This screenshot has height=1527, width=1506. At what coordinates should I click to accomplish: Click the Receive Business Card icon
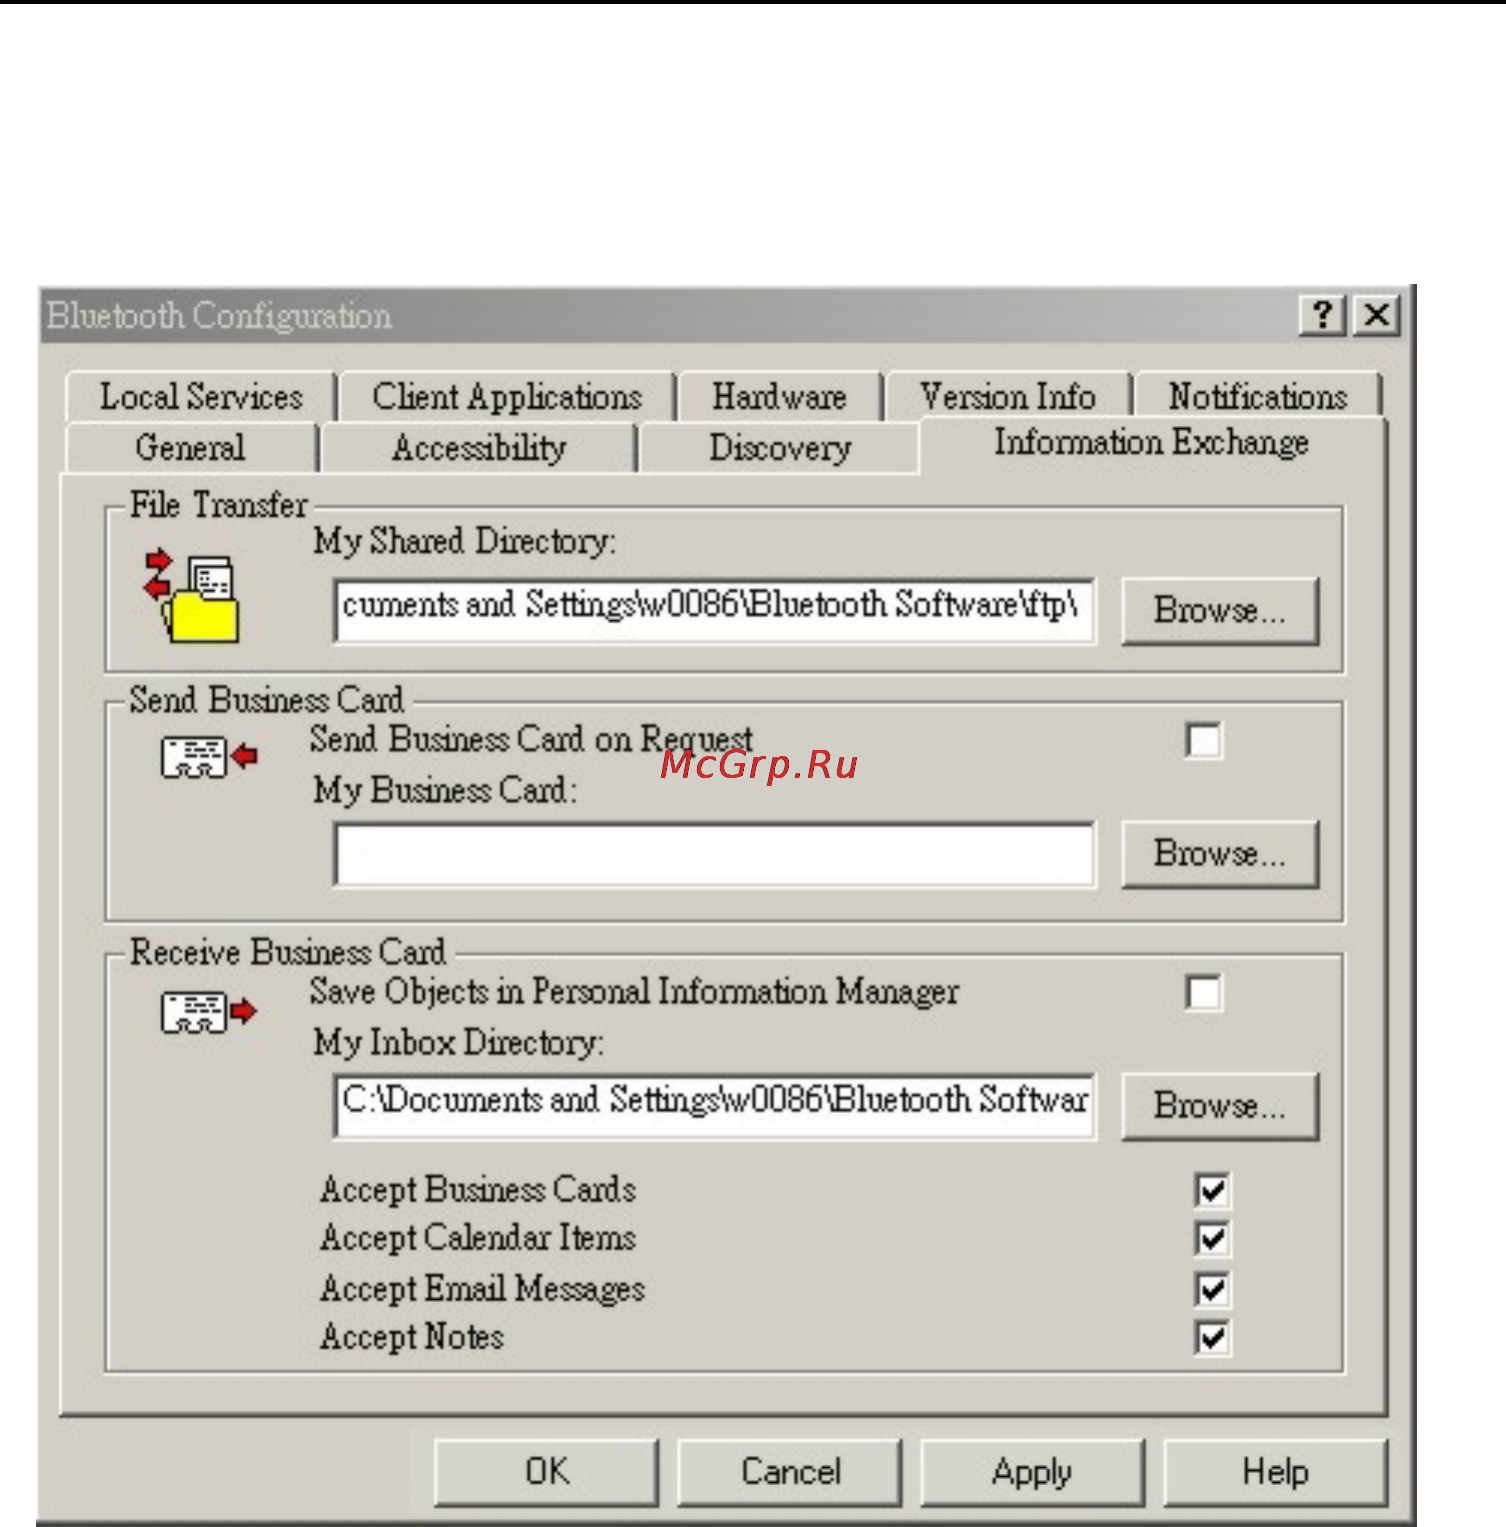(209, 1012)
